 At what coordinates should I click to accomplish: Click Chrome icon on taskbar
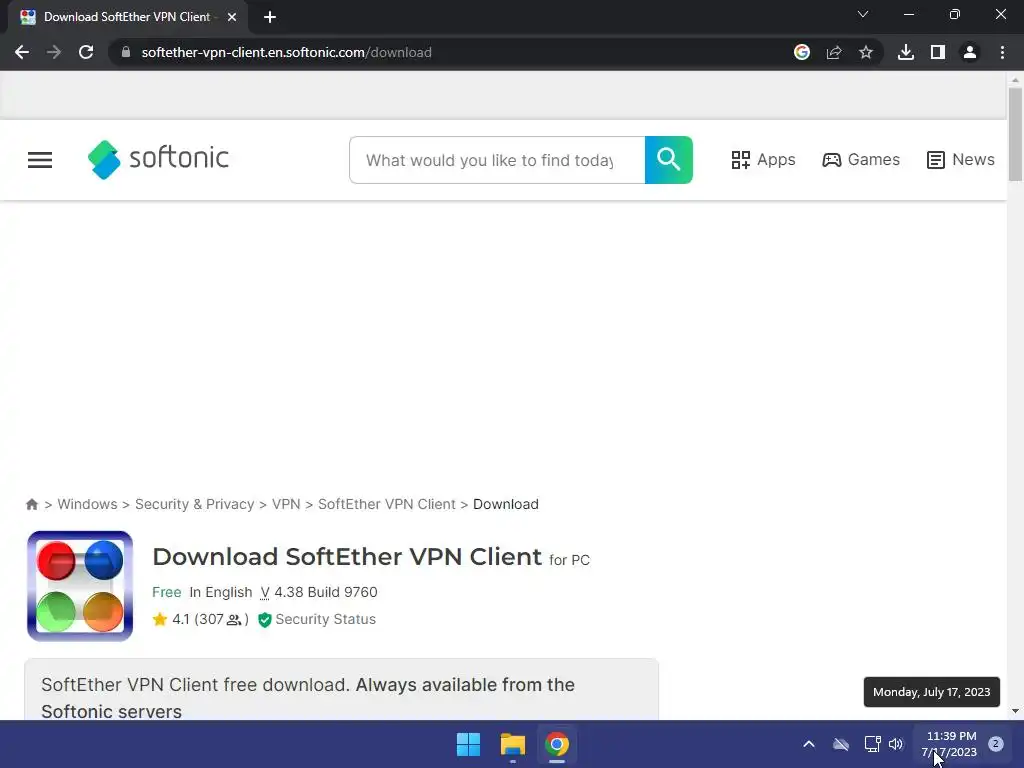557,744
